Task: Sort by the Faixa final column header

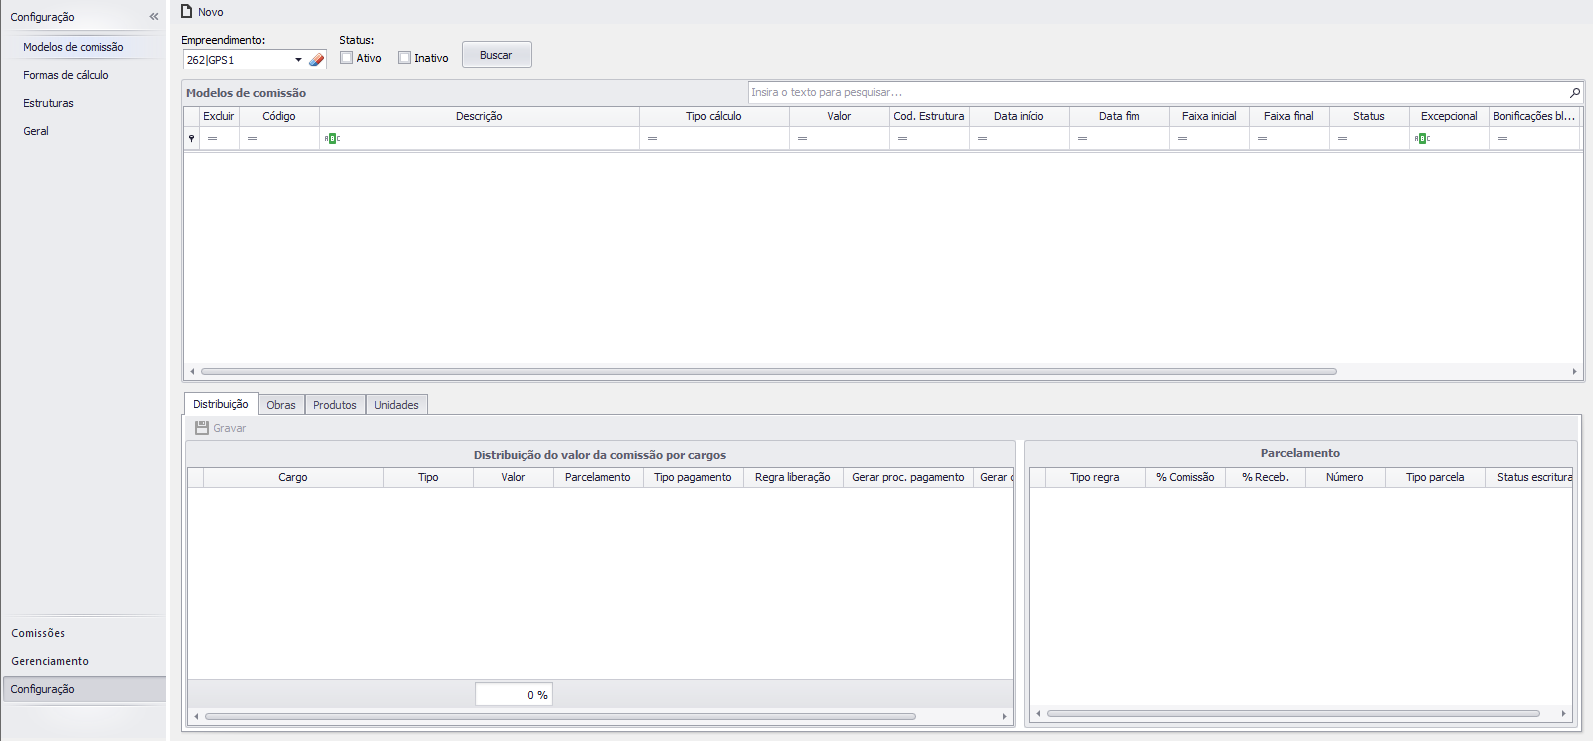Action: [1289, 116]
